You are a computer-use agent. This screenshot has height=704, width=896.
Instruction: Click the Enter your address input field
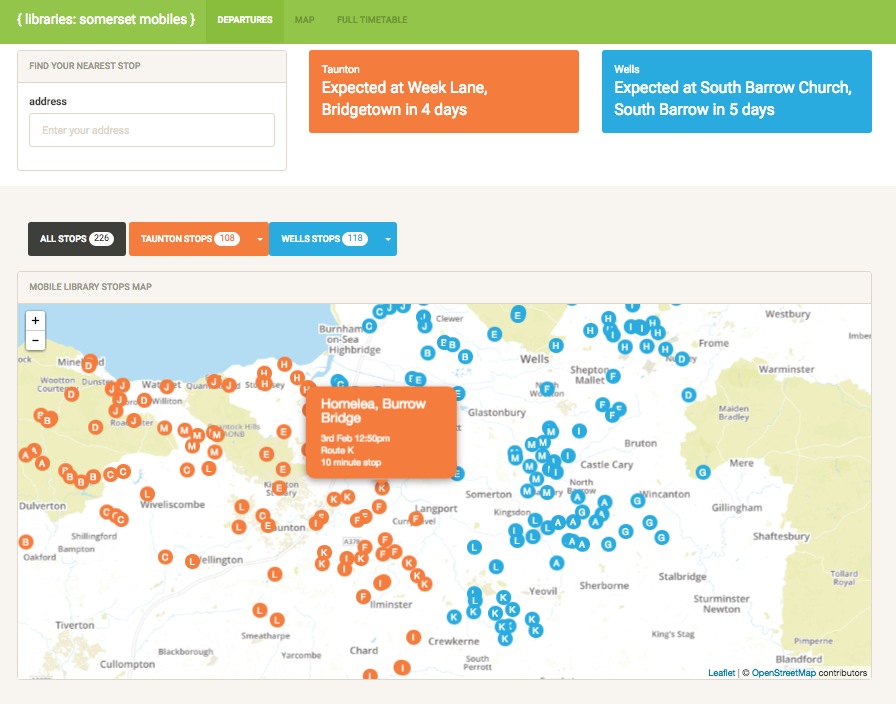pyautogui.click(x=151, y=130)
